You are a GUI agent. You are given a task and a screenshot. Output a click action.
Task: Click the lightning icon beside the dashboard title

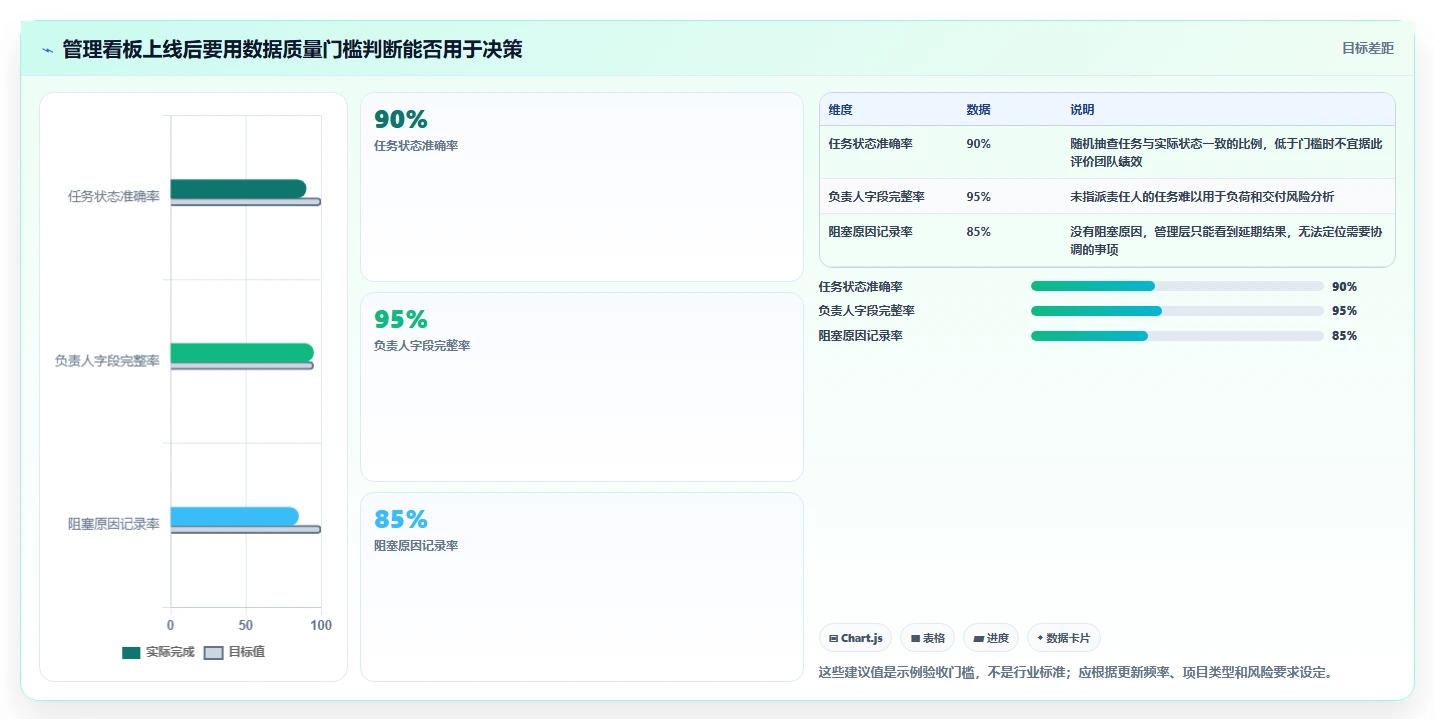coord(48,49)
